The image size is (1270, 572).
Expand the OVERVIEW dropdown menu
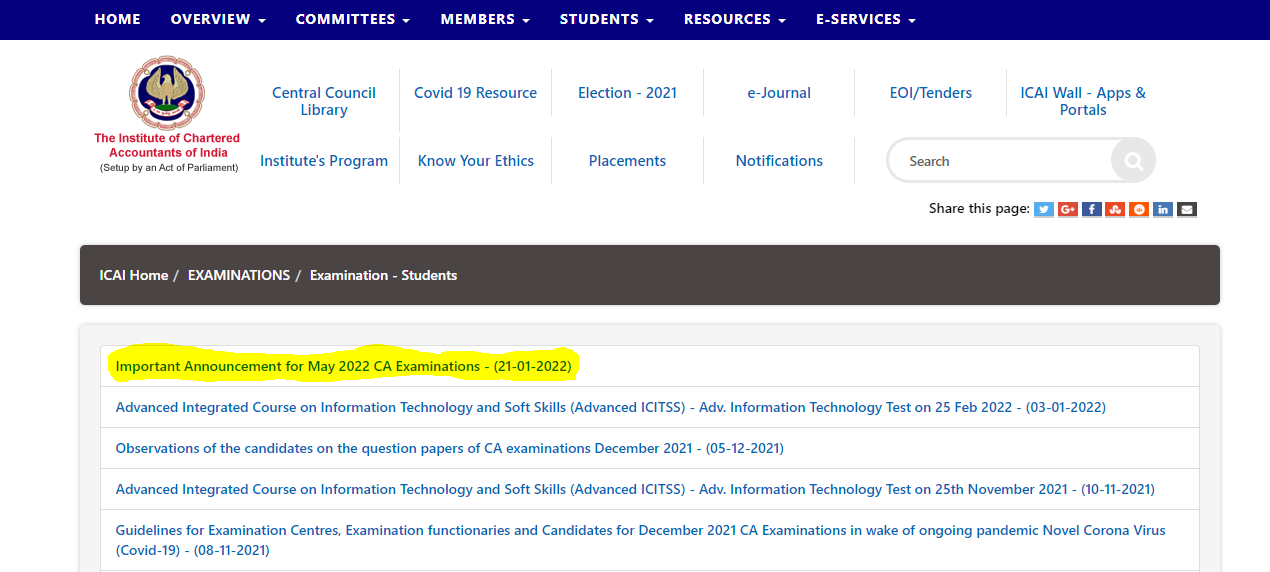click(x=218, y=19)
